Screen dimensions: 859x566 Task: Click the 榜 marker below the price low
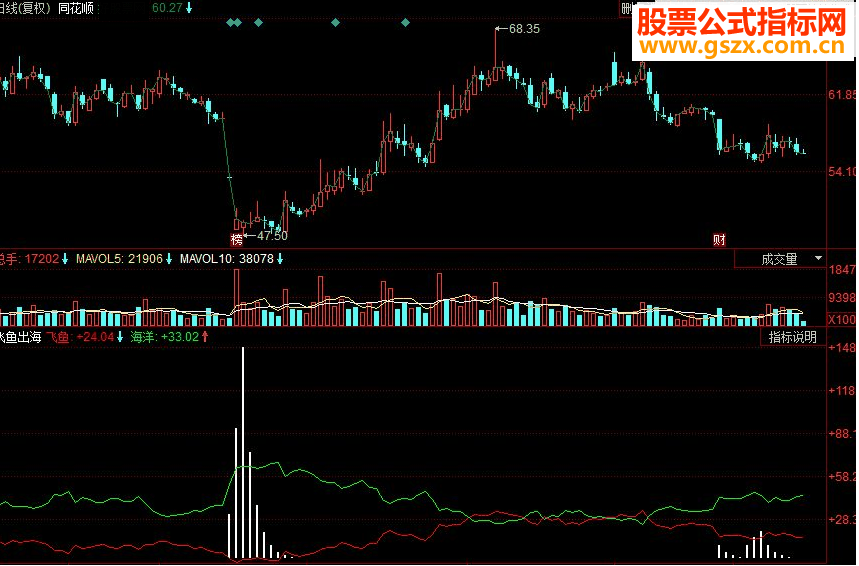click(x=236, y=239)
